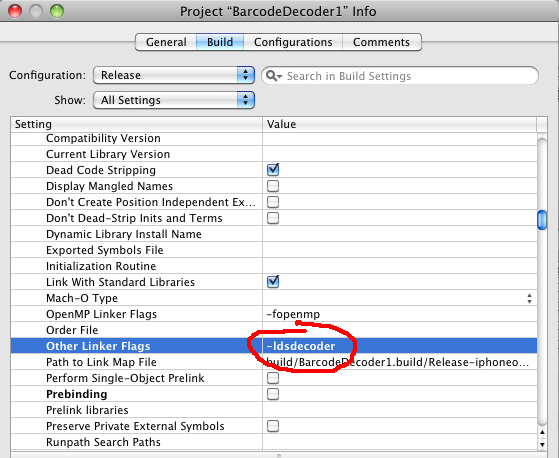Image resolution: width=559 pixels, height=458 pixels.
Task: Select the OpenMP Linker Flags row
Action: coord(274,314)
